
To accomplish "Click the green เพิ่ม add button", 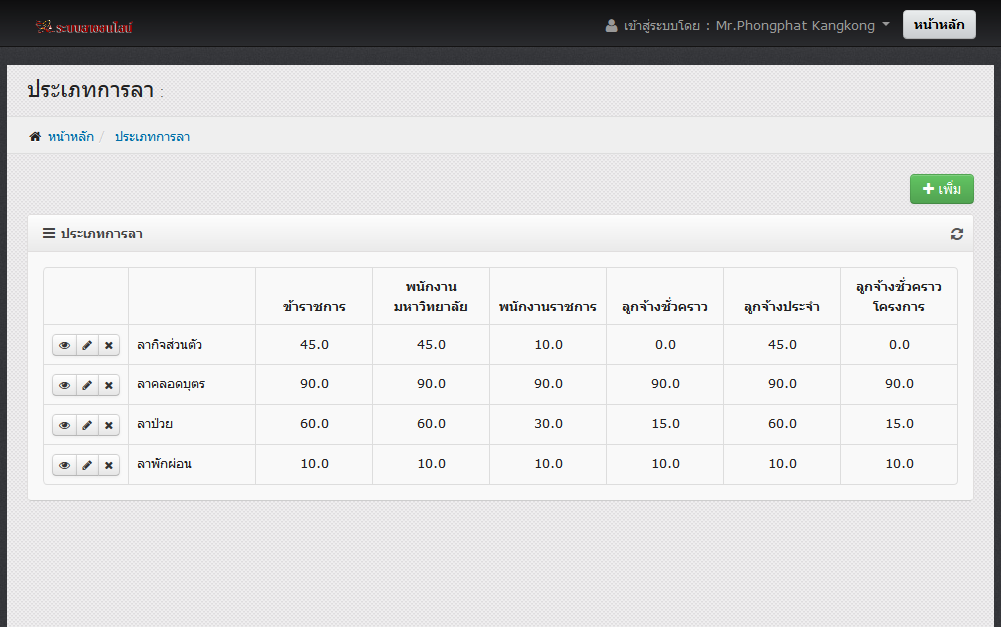I will (942, 189).
